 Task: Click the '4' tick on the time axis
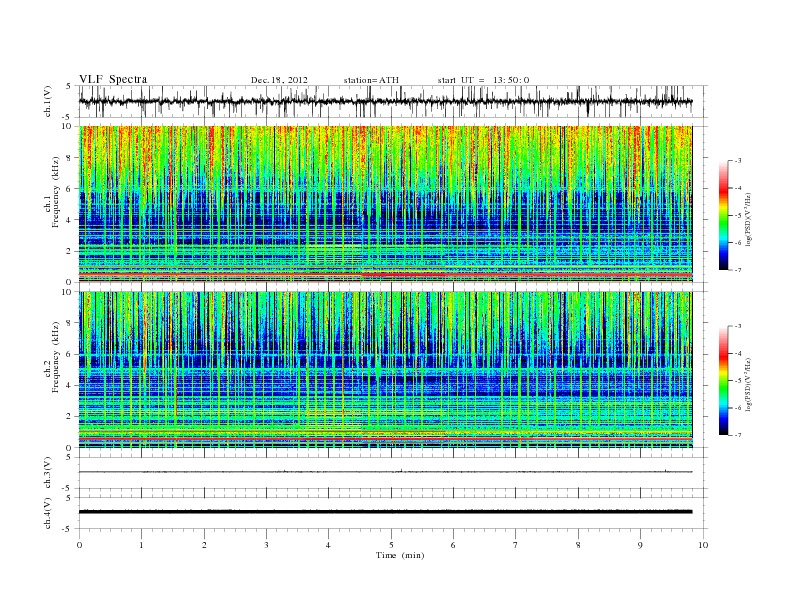[x=328, y=545]
